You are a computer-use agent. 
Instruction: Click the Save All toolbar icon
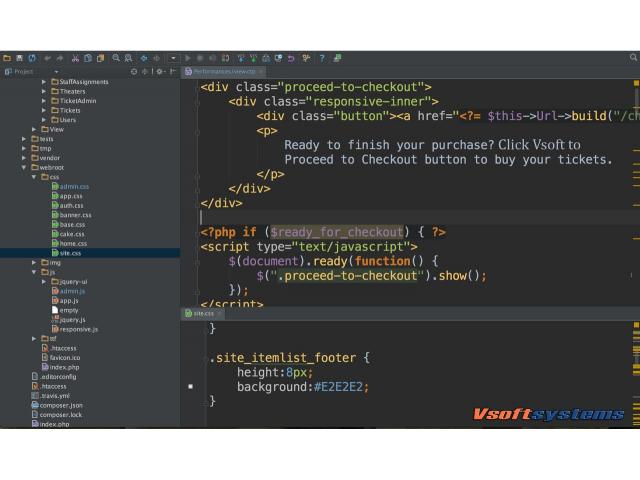click(x=19, y=59)
